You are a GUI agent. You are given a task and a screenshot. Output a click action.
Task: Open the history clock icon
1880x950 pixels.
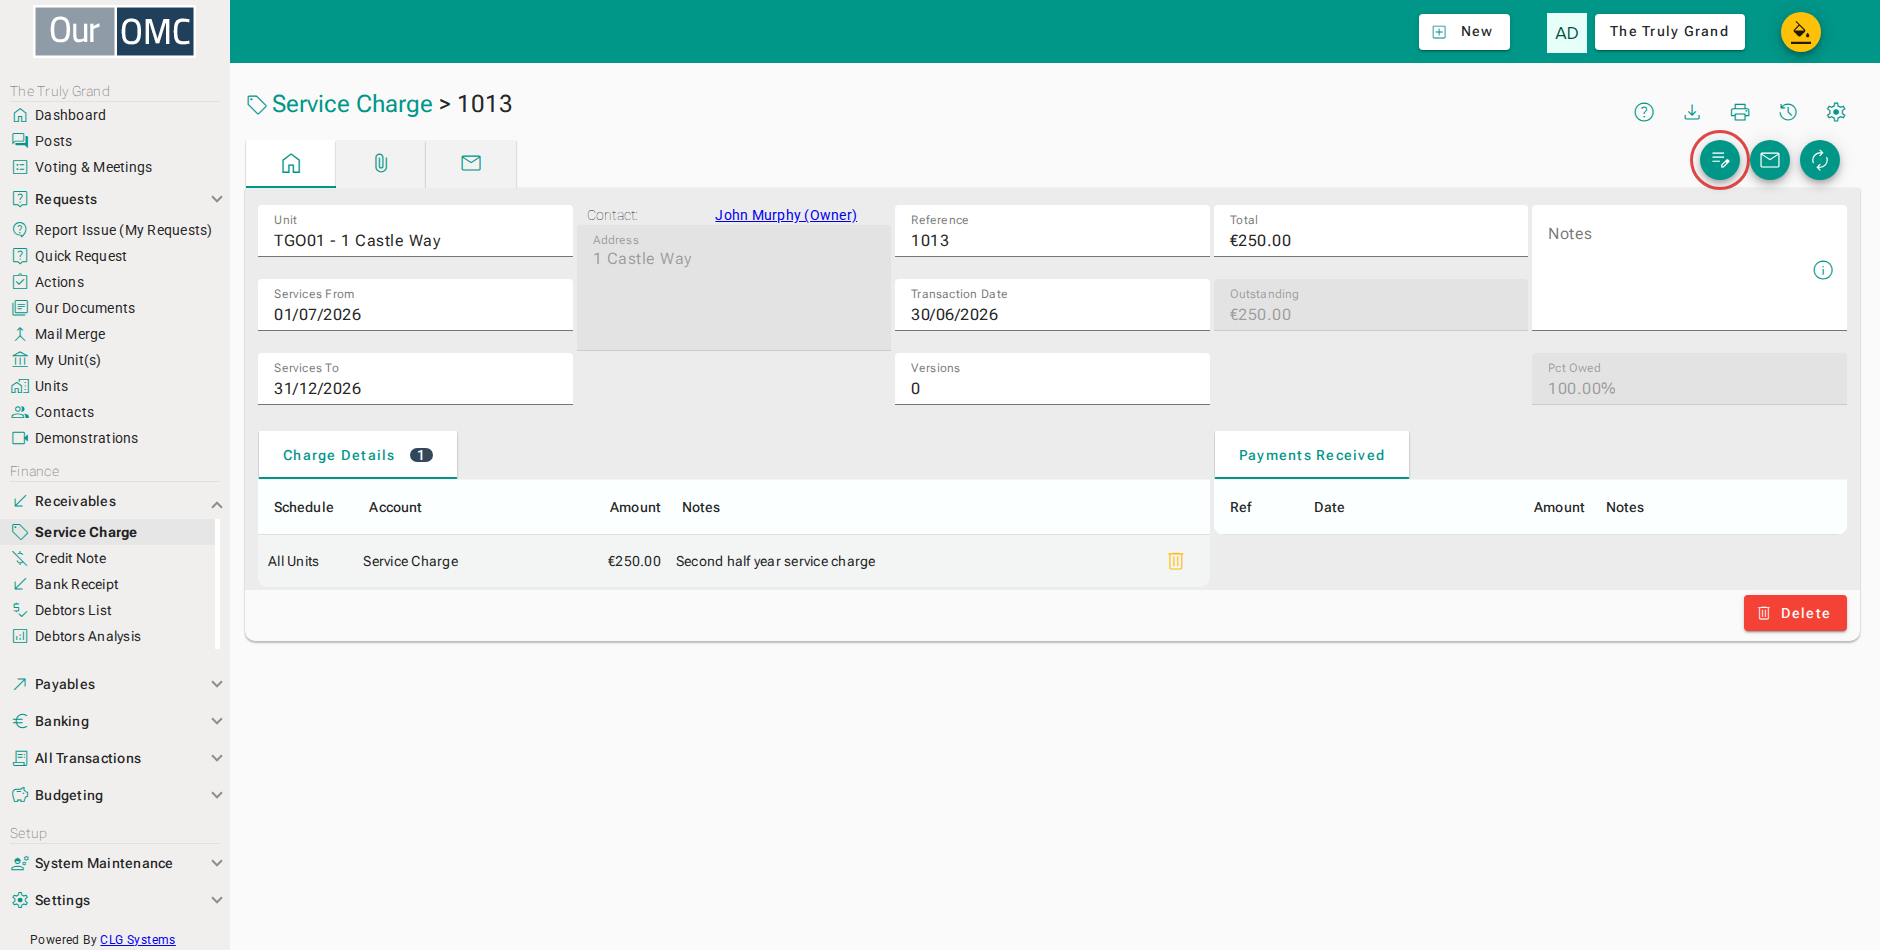(1788, 112)
